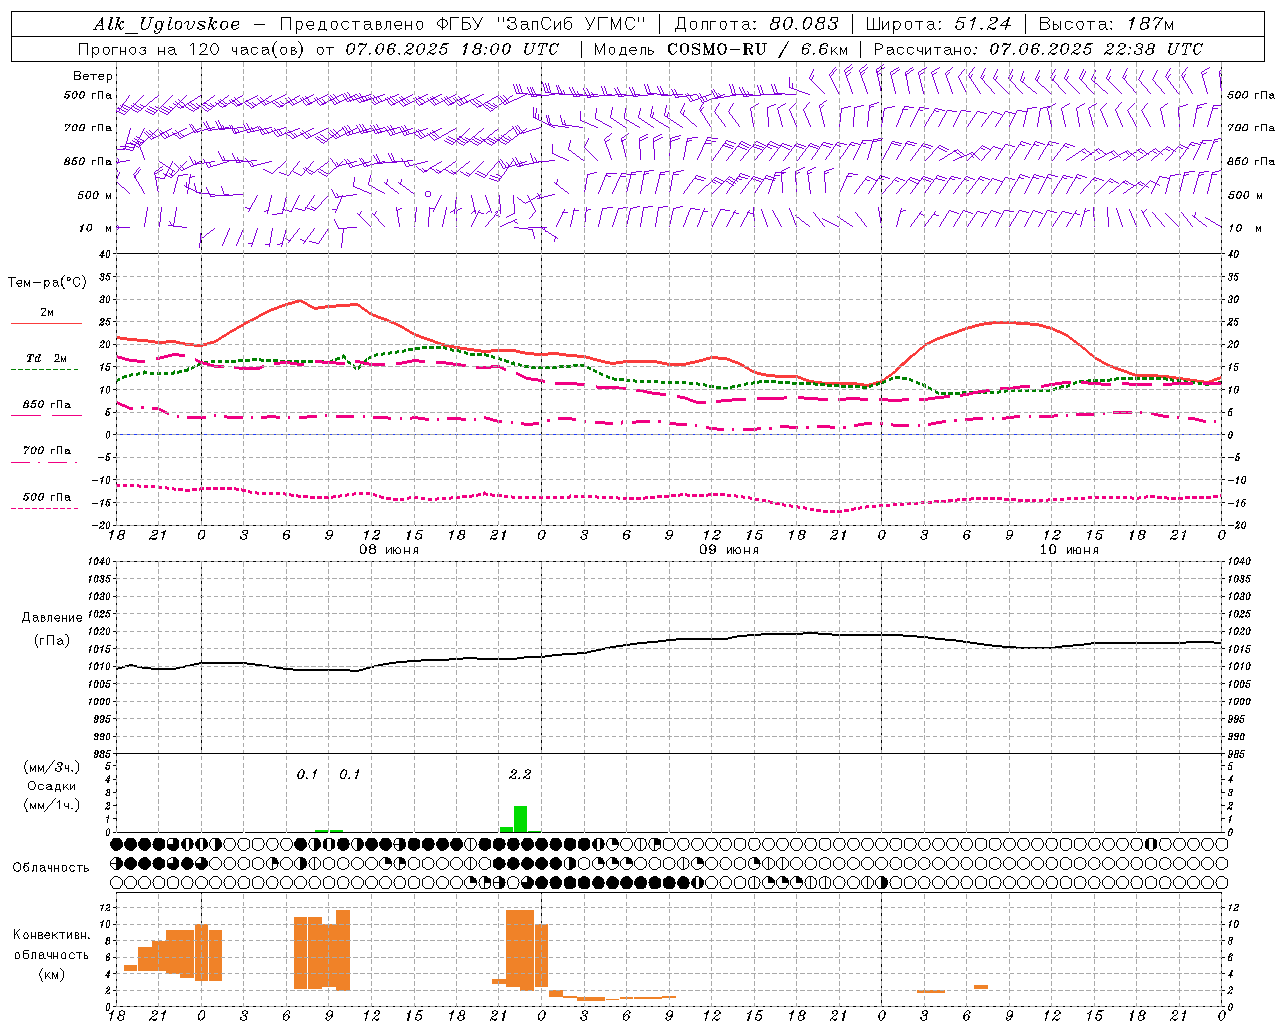
Task: Click the Конвективн. облачность label
Action: point(51,945)
